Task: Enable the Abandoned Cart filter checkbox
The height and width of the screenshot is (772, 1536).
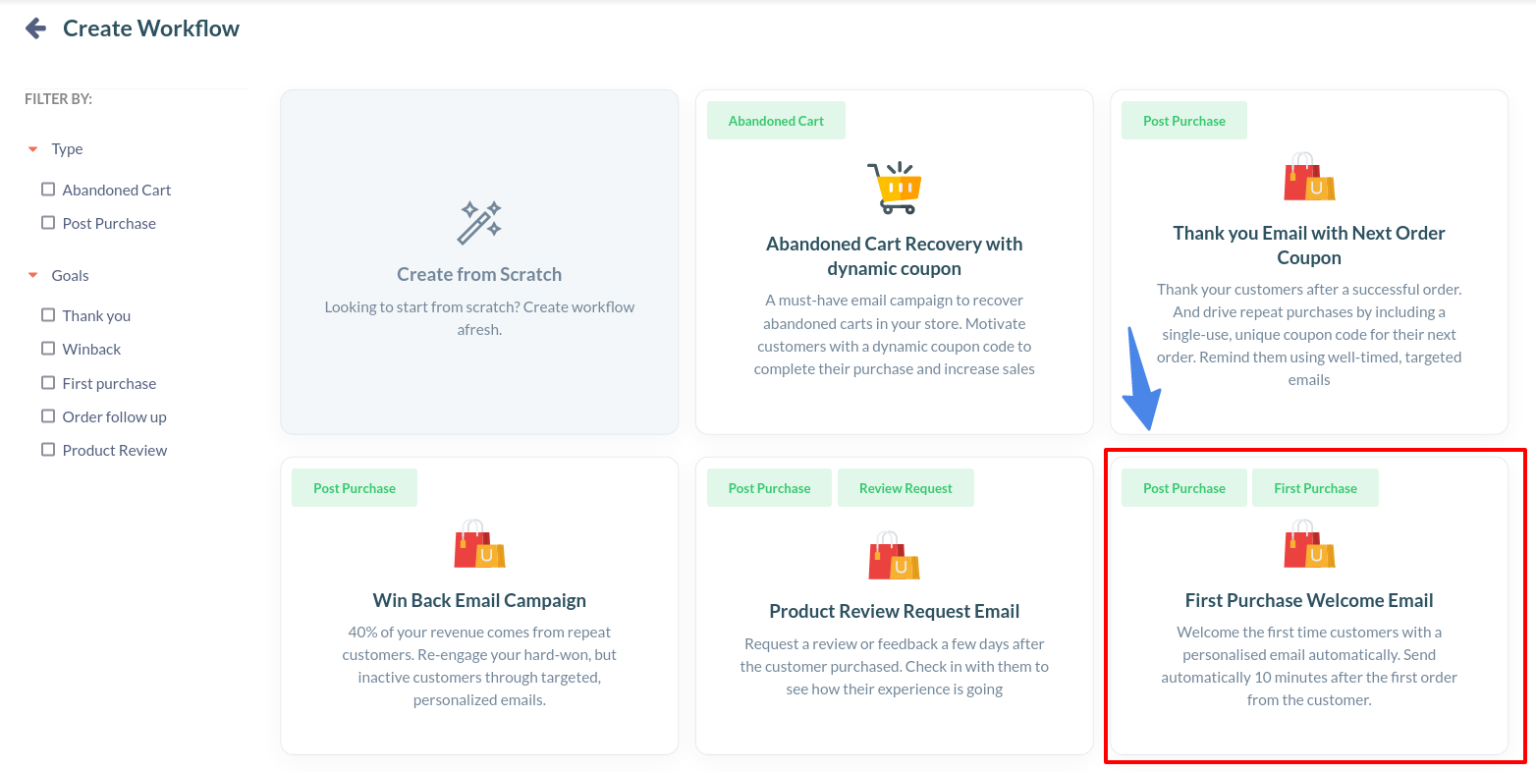Action: tap(47, 189)
